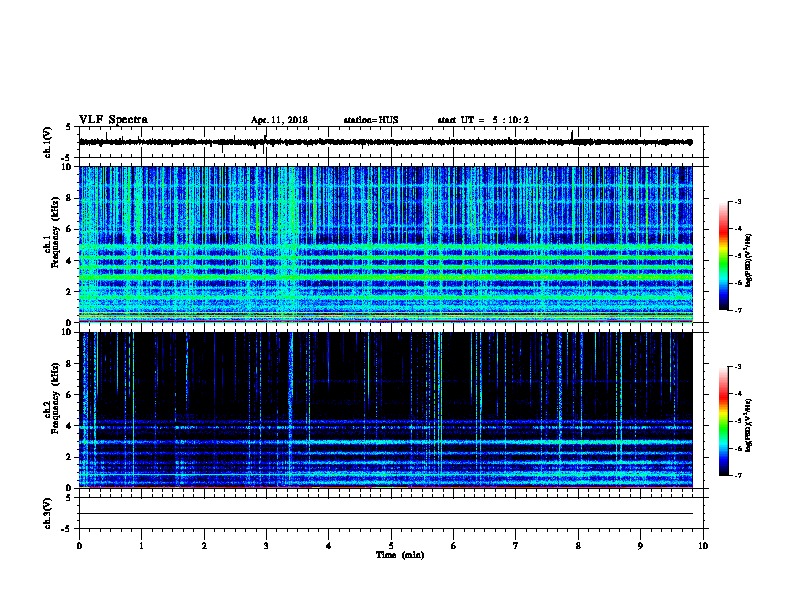
Task: Click the ch.3(V) axis label
Action: (x=48, y=513)
